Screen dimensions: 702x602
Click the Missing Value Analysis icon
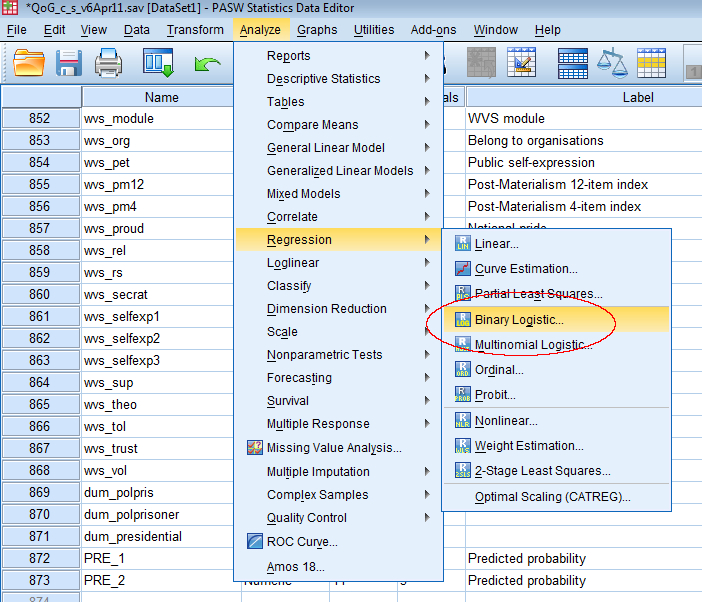[254, 448]
